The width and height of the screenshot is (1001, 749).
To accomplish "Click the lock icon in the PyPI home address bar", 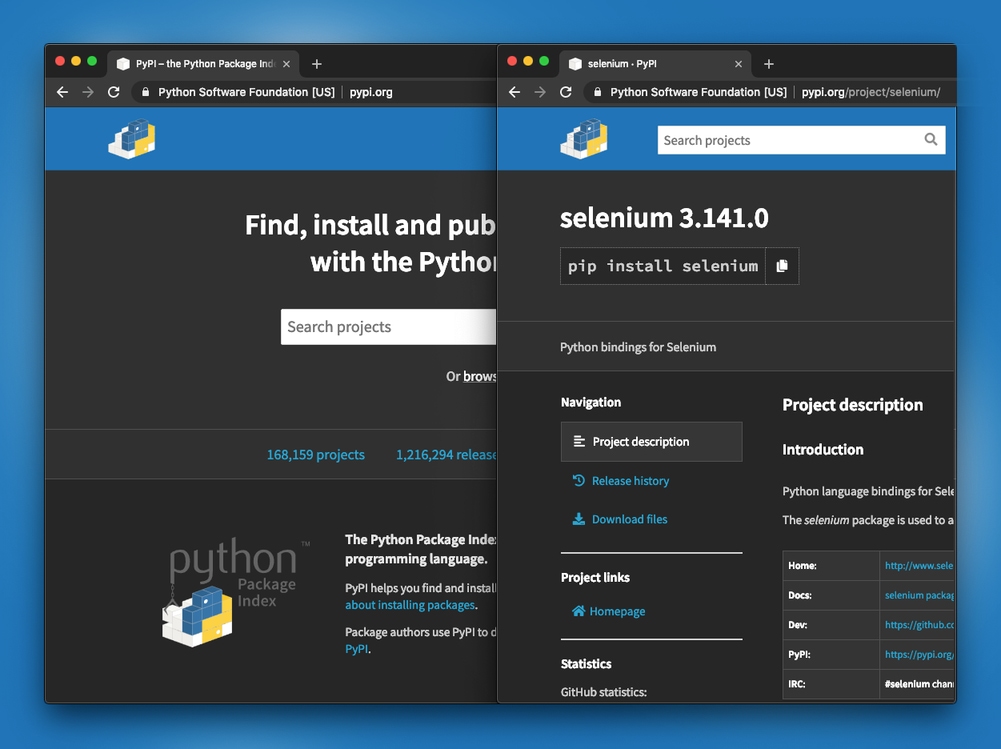I will coord(146,92).
